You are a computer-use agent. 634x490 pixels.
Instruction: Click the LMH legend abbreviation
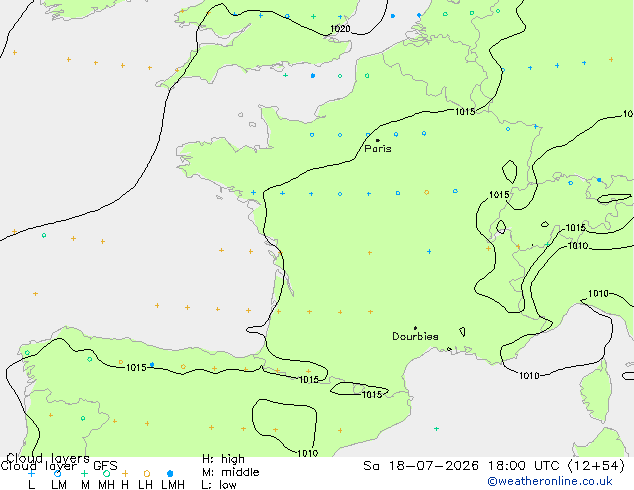coord(173,485)
